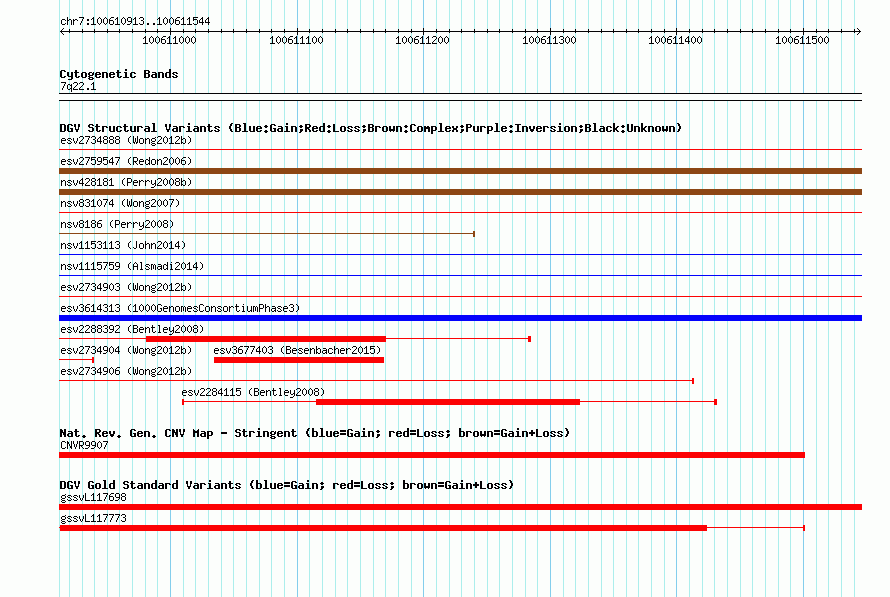Click ruler coordinate 100611400

[675, 40]
